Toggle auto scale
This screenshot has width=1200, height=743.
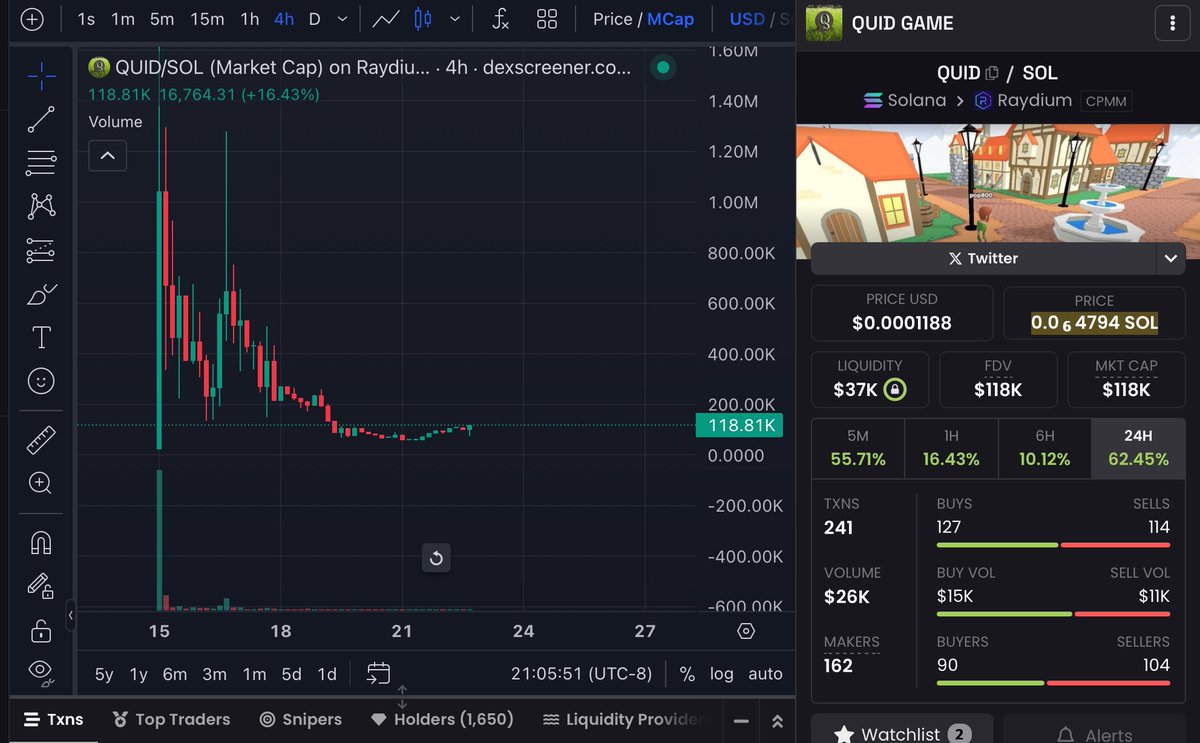(x=766, y=674)
